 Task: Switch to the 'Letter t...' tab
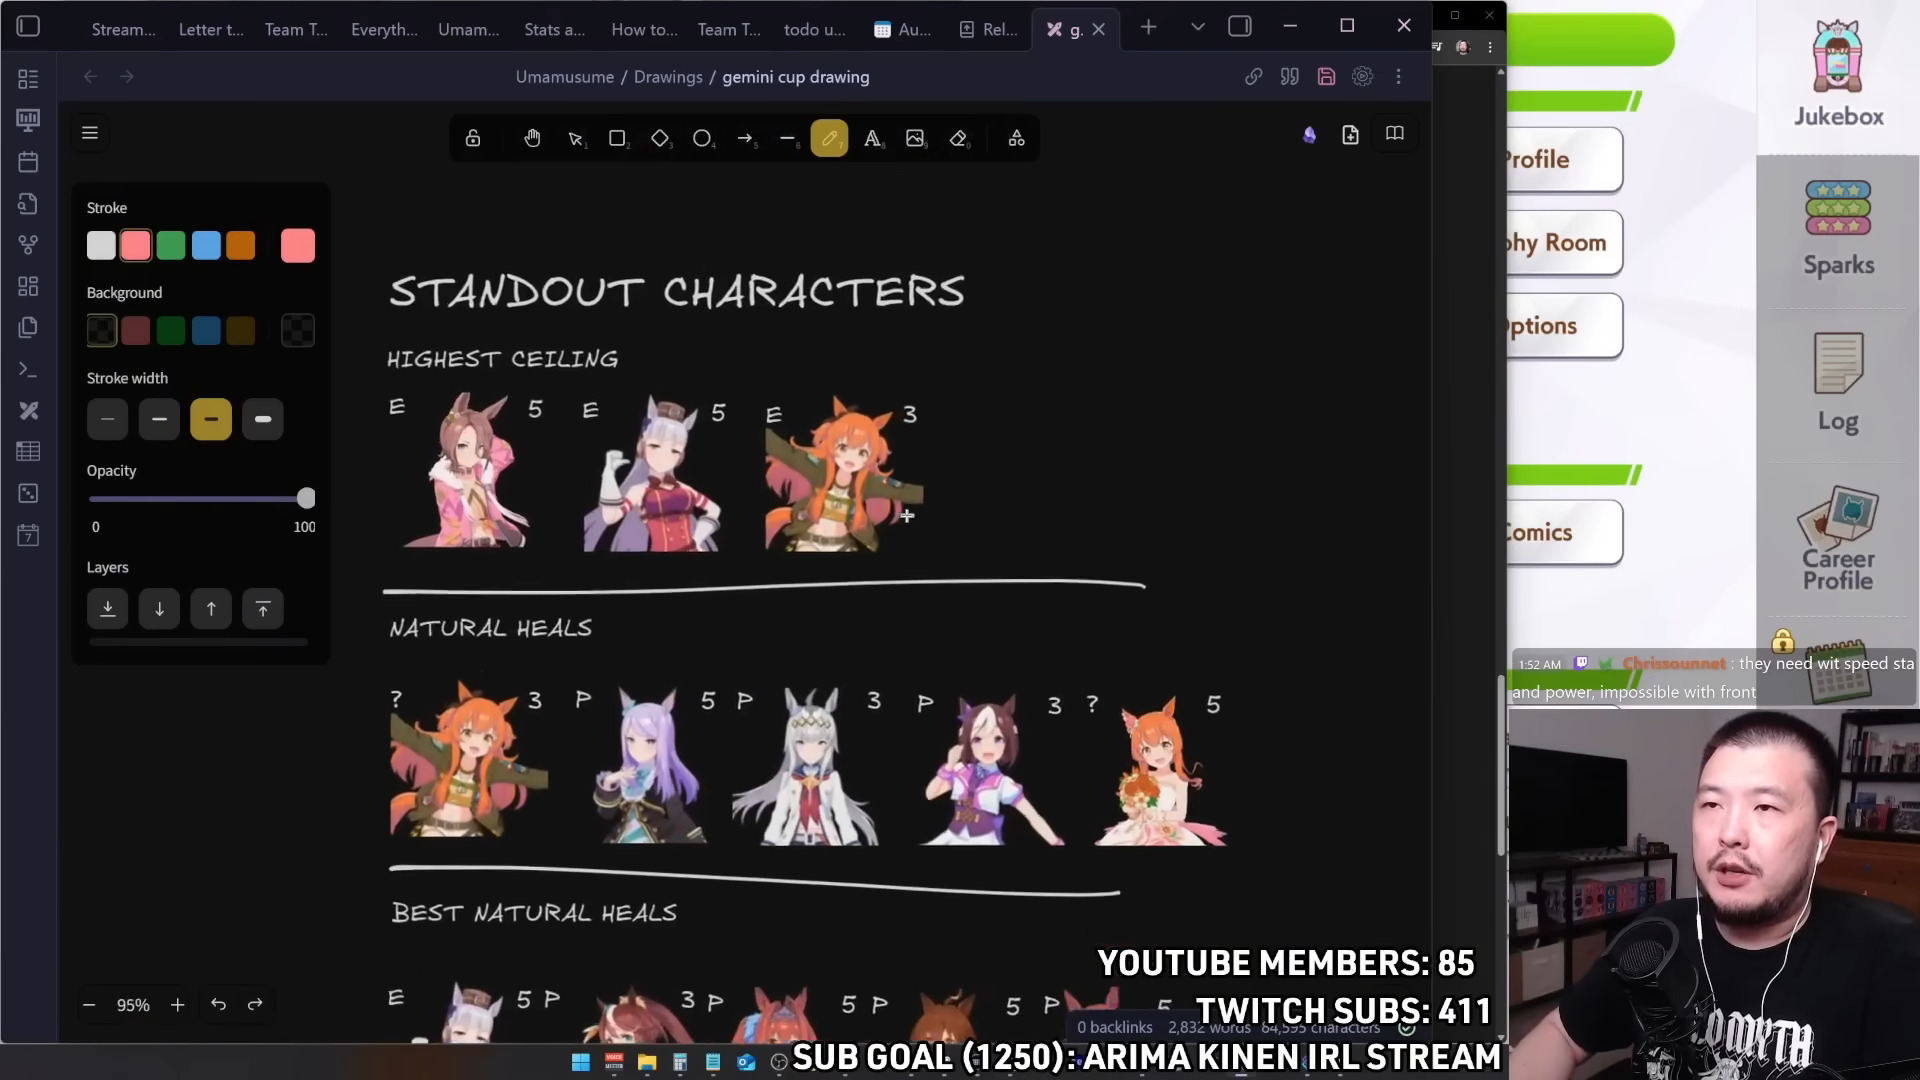pos(210,30)
